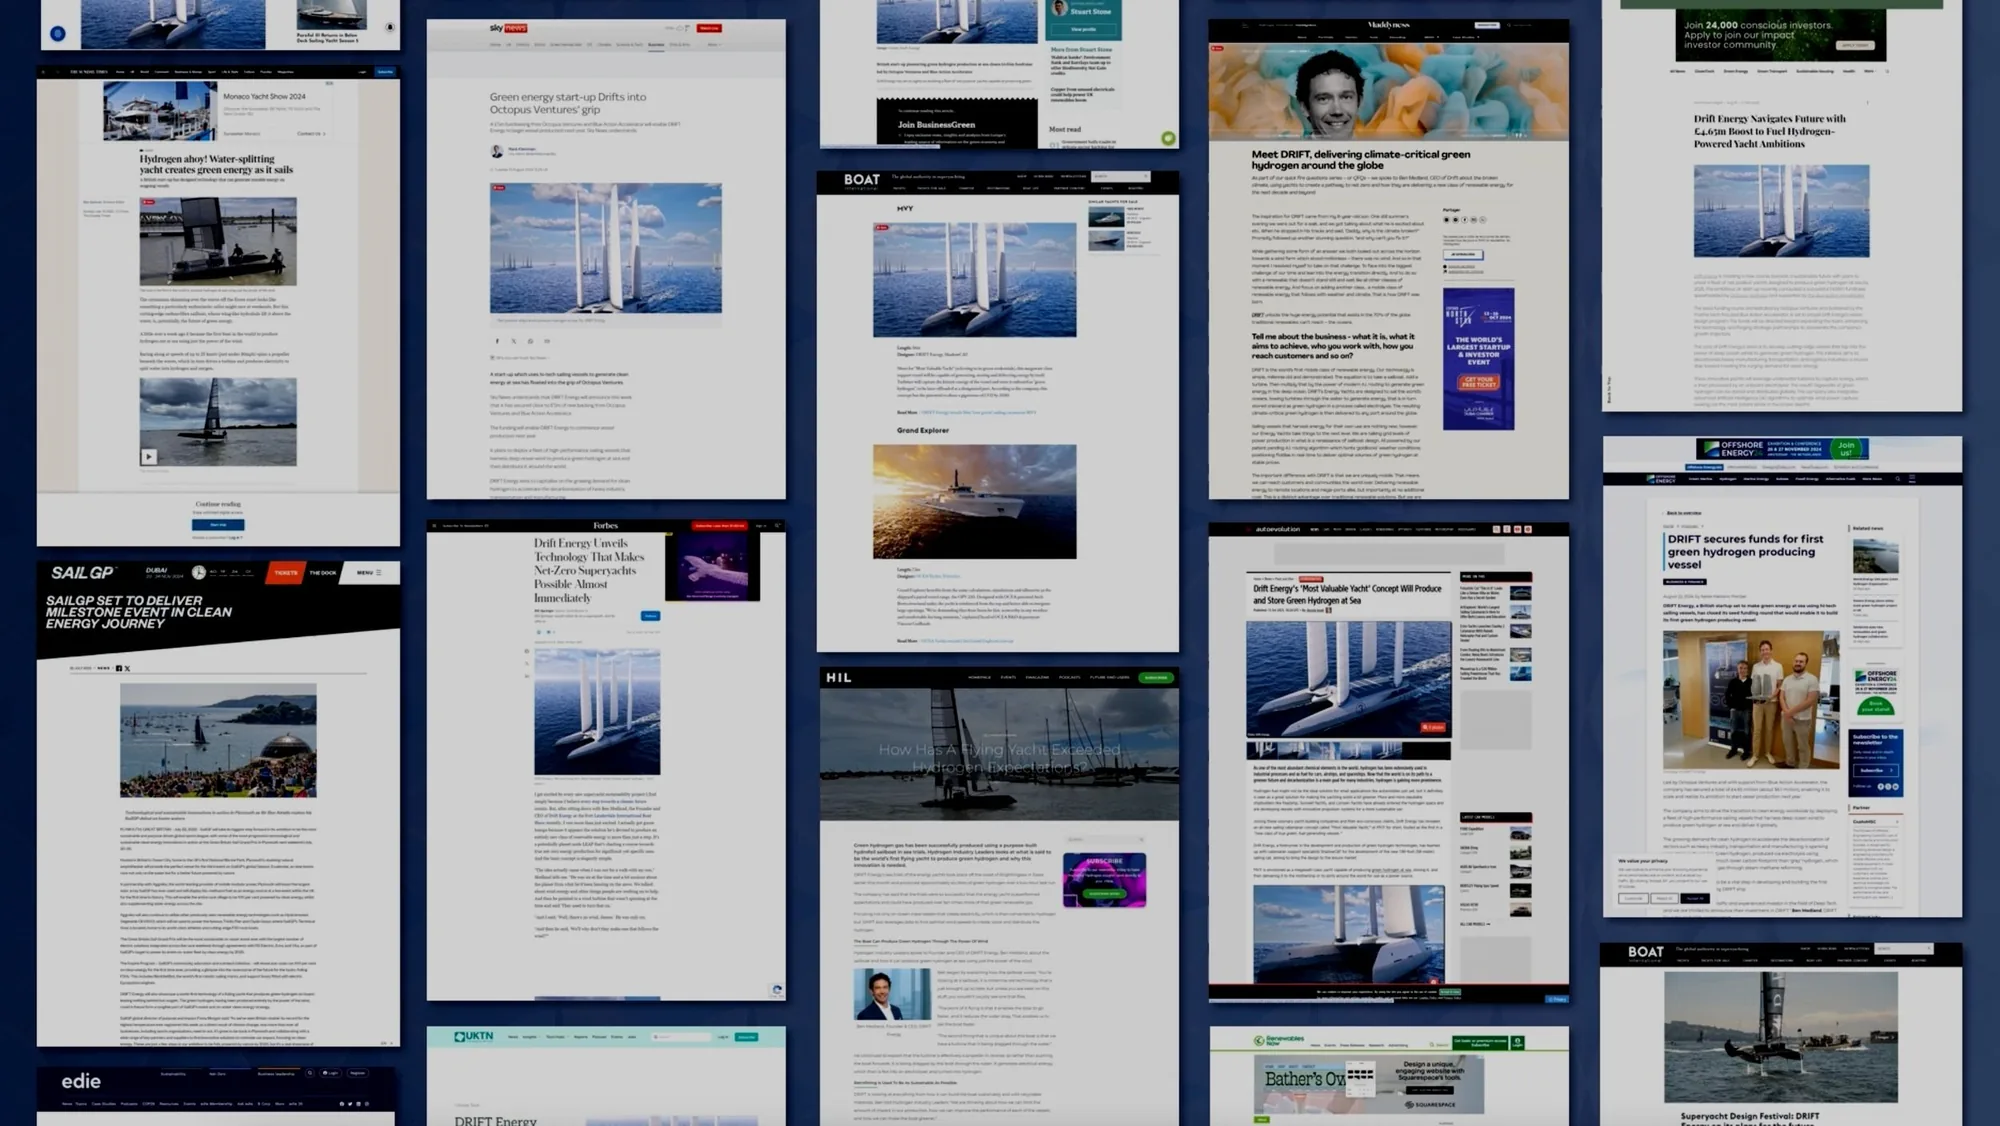Click the HIL logo
This screenshot has height=1126, width=2000.
click(838, 677)
